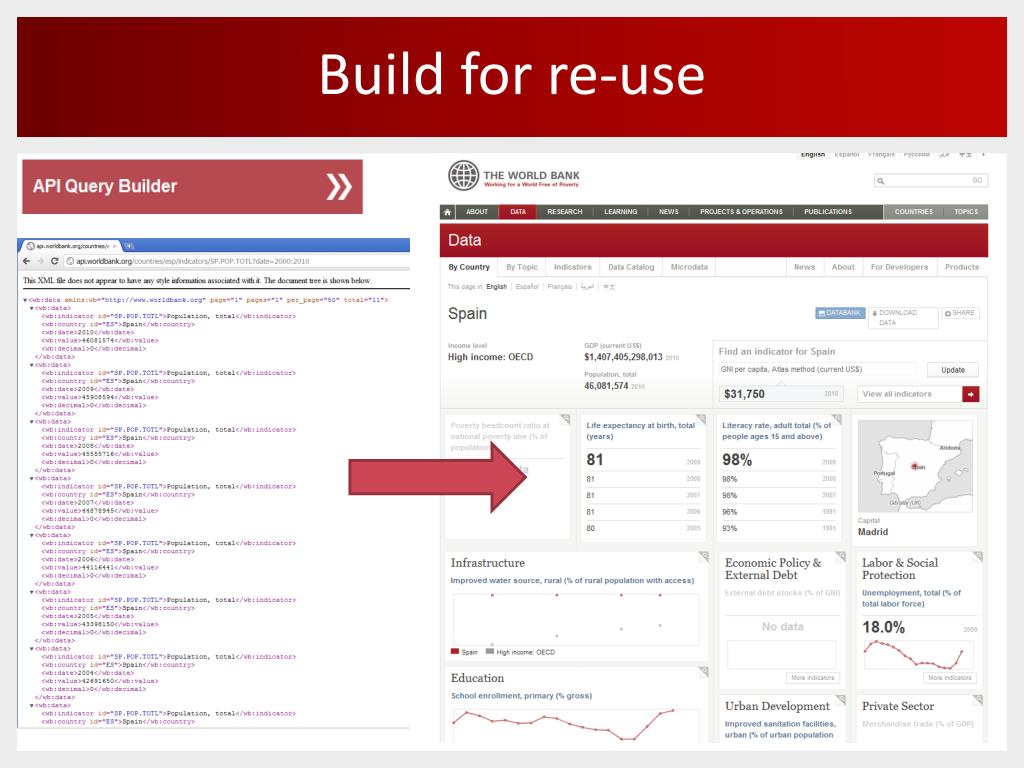This screenshot has height=768, width=1024.
Task: Open the Products tab
Action: point(962,267)
